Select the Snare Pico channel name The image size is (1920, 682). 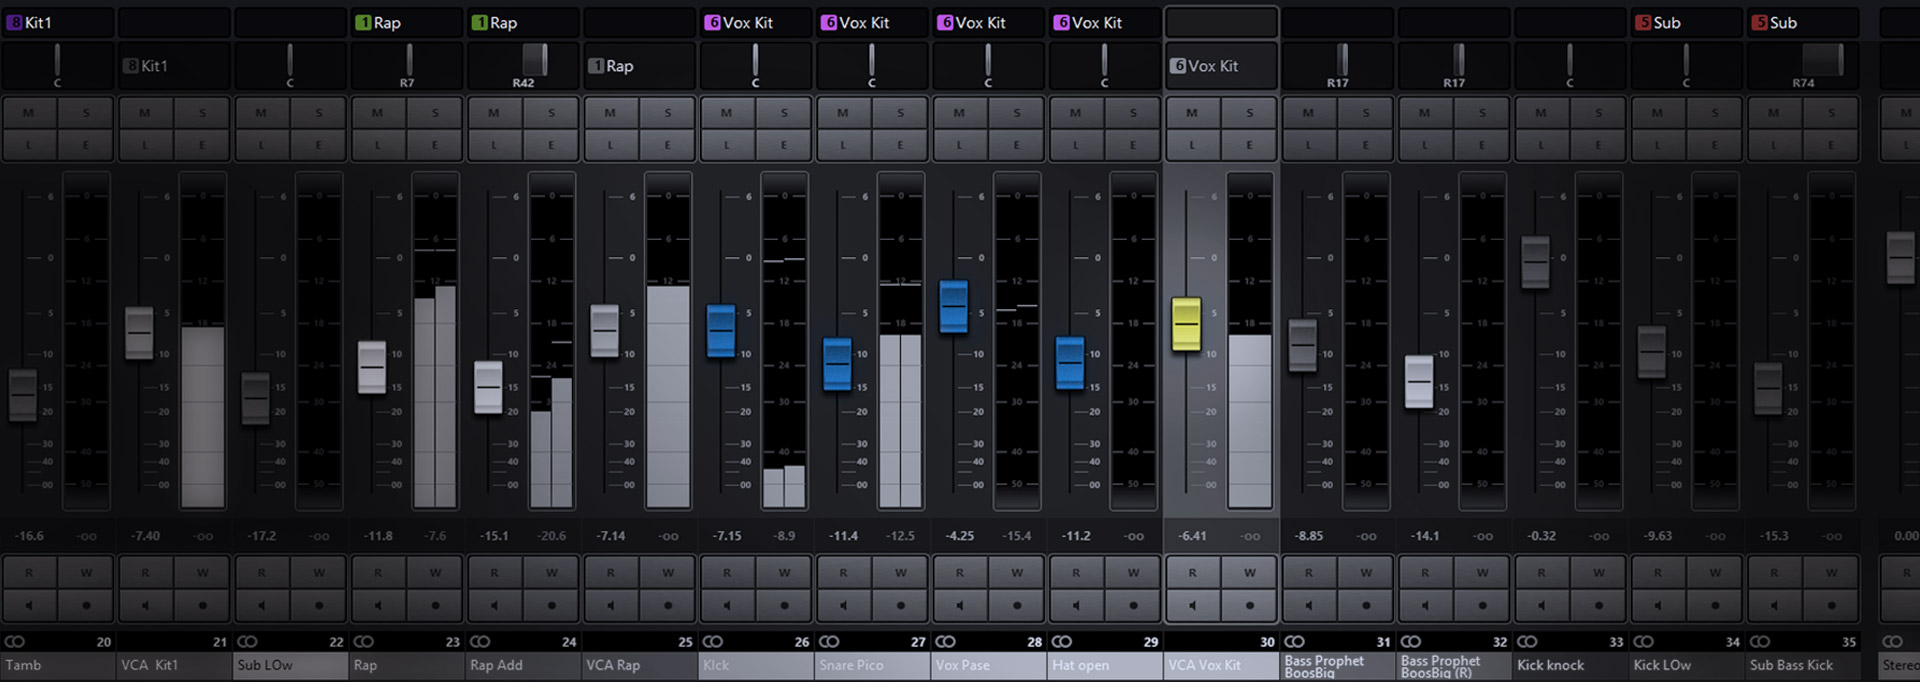point(872,665)
